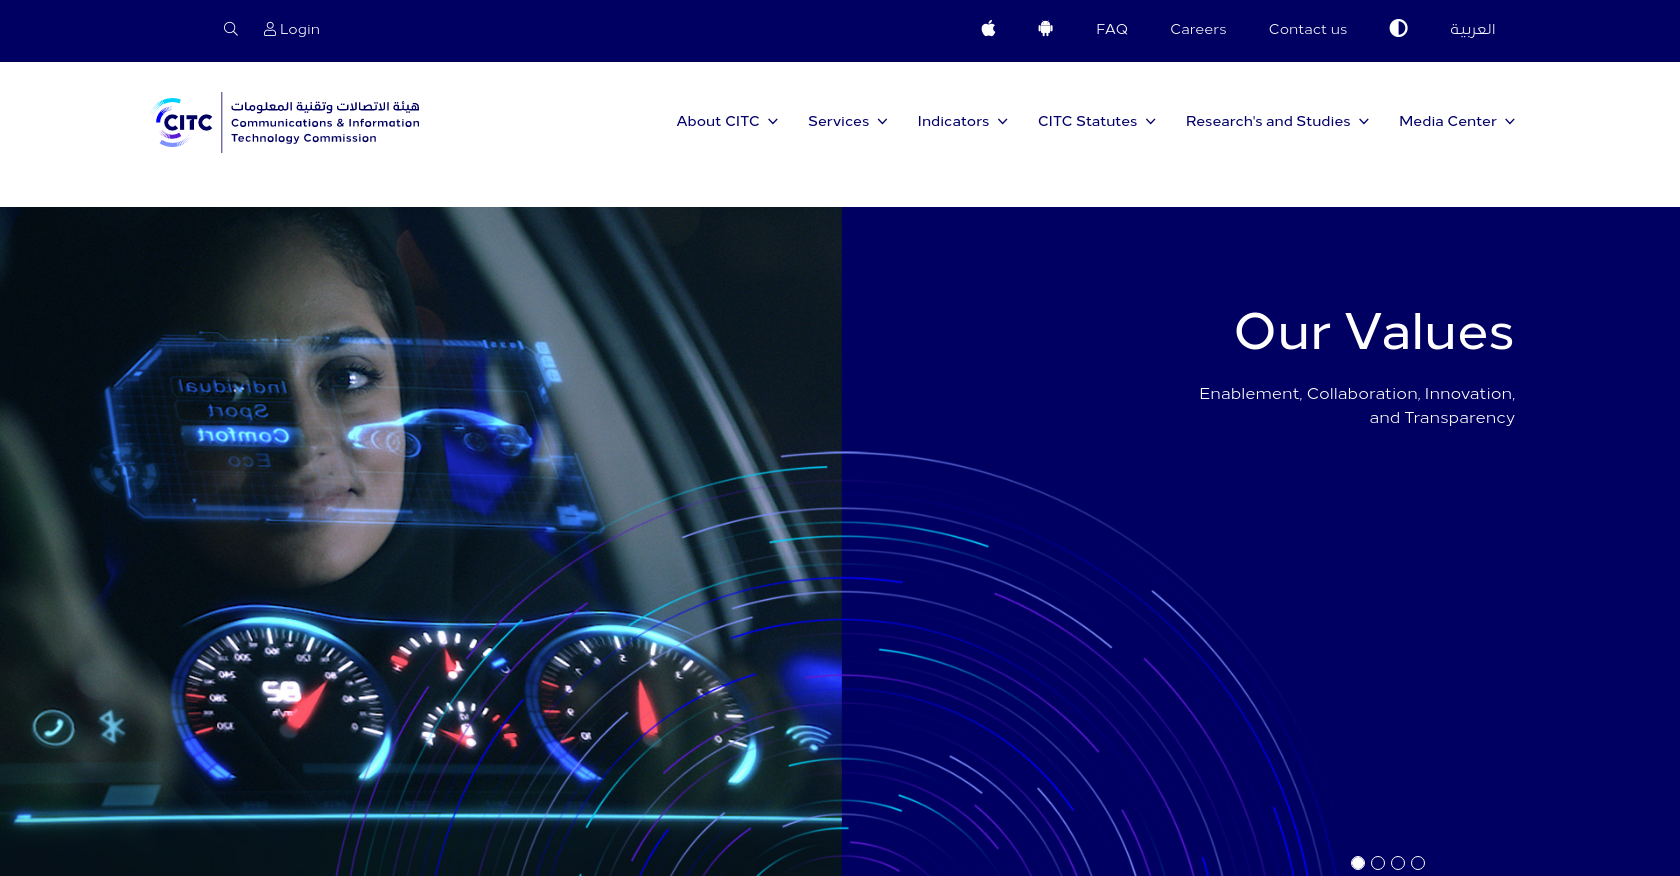This screenshot has height=876, width=1680.
Task: Select the first carousel slide dot
Action: (1358, 863)
